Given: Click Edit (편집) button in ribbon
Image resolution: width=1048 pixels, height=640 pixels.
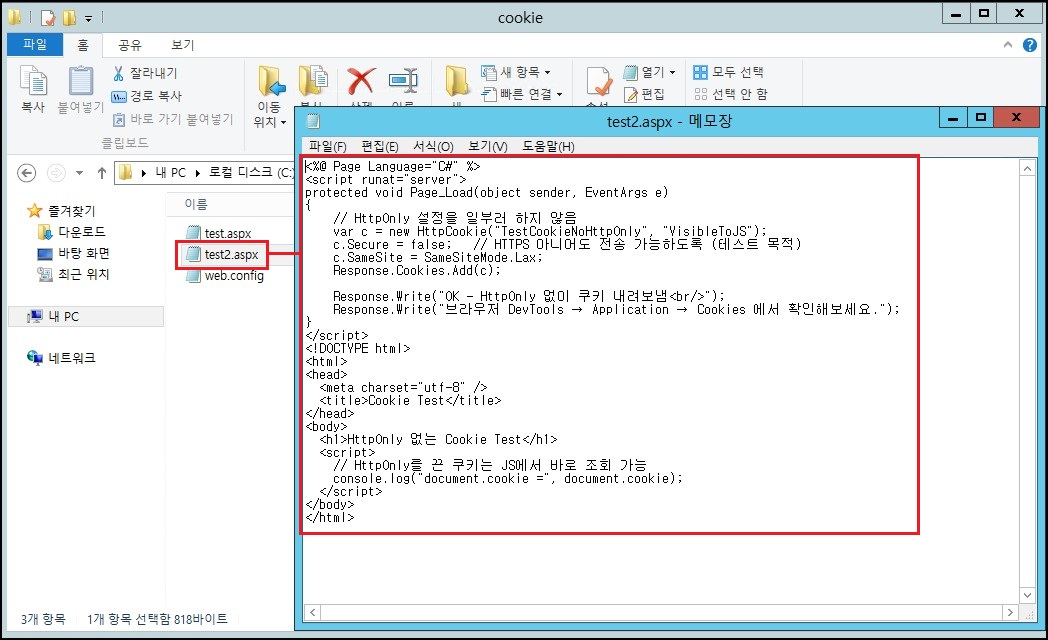Looking at the screenshot, I should 644,94.
